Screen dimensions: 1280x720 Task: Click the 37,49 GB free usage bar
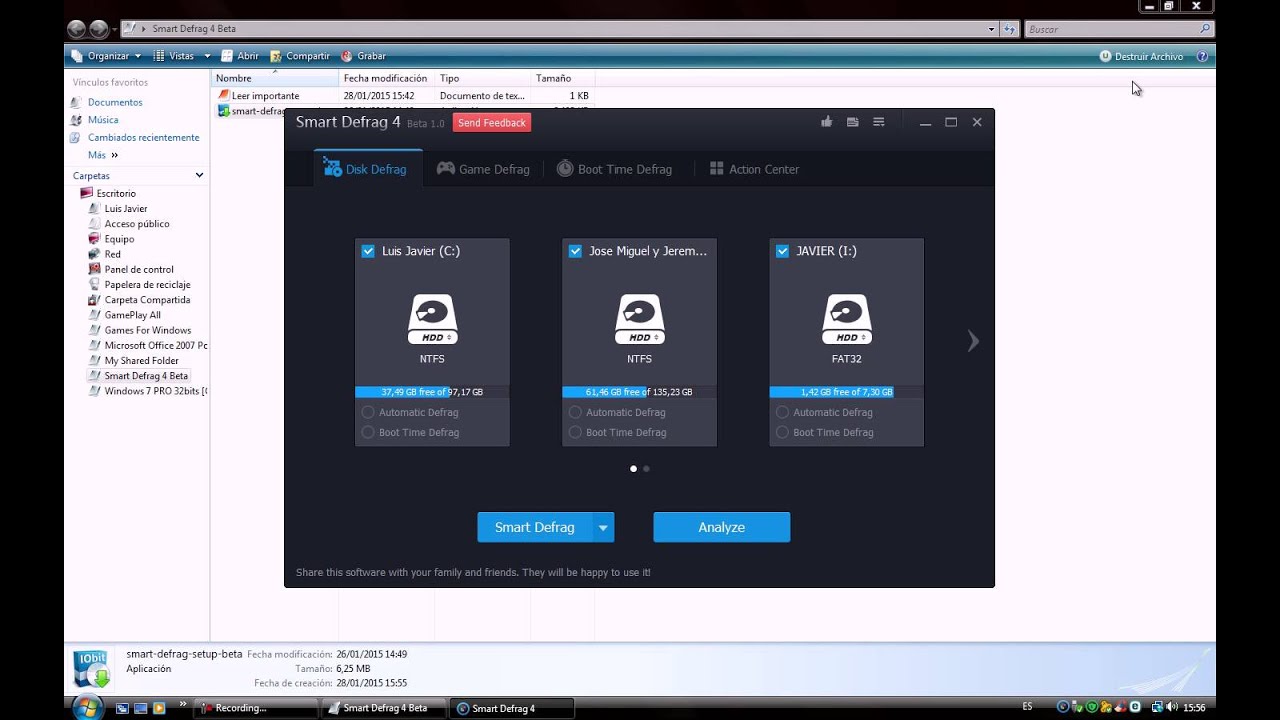point(432,392)
